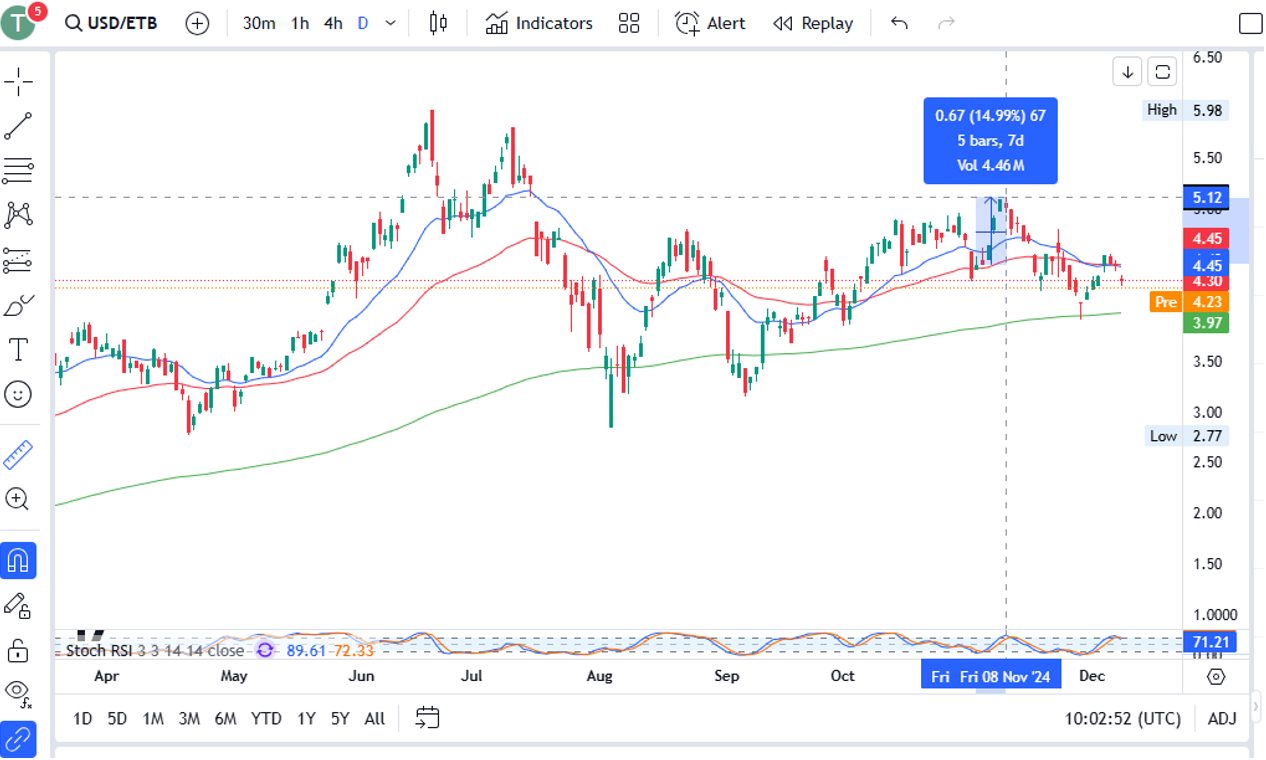The width and height of the screenshot is (1266, 760).
Task: Set date range to 1Y
Action: pyautogui.click(x=306, y=718)
